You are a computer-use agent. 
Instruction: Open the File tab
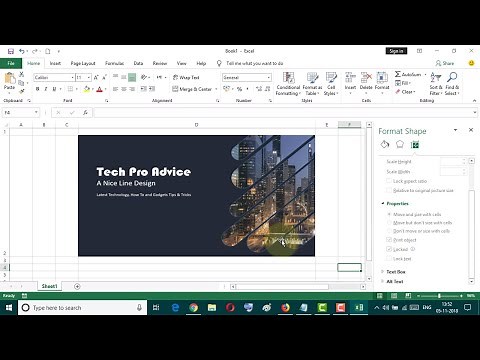[x=11, y=63]
